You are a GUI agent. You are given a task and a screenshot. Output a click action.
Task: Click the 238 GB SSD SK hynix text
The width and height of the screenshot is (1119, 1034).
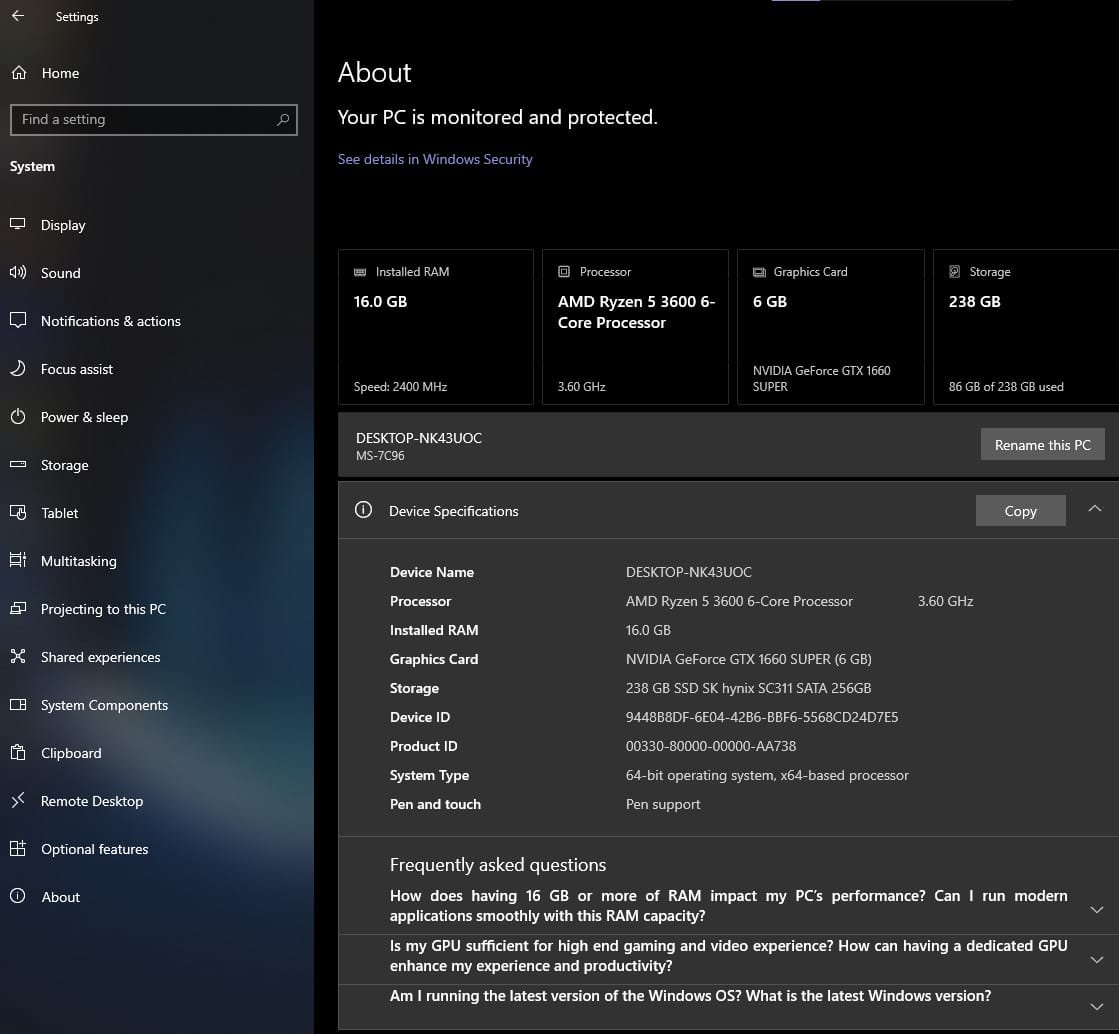click(x=749, y=688)
